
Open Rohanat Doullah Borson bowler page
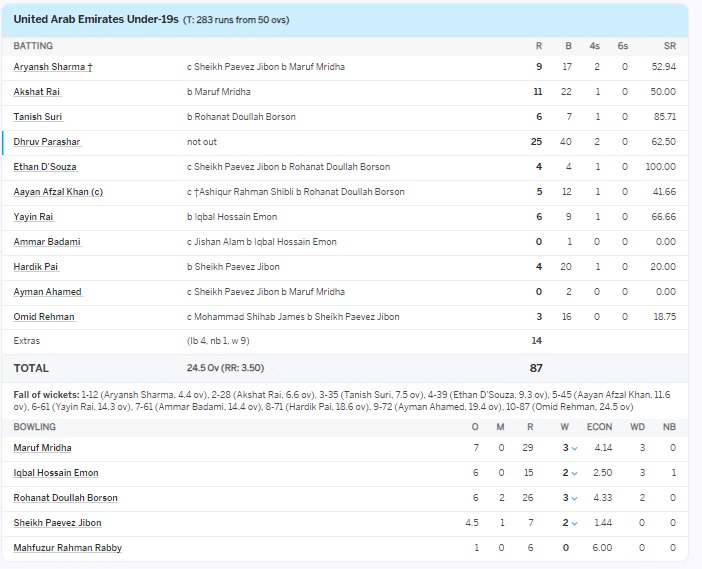66,498
